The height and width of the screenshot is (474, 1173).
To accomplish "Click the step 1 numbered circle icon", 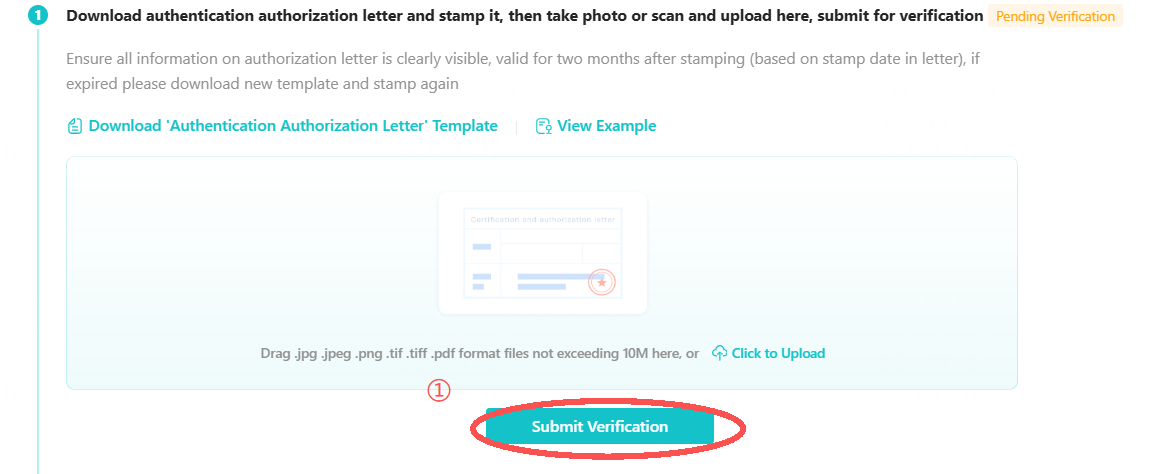I will pos(38,16).
